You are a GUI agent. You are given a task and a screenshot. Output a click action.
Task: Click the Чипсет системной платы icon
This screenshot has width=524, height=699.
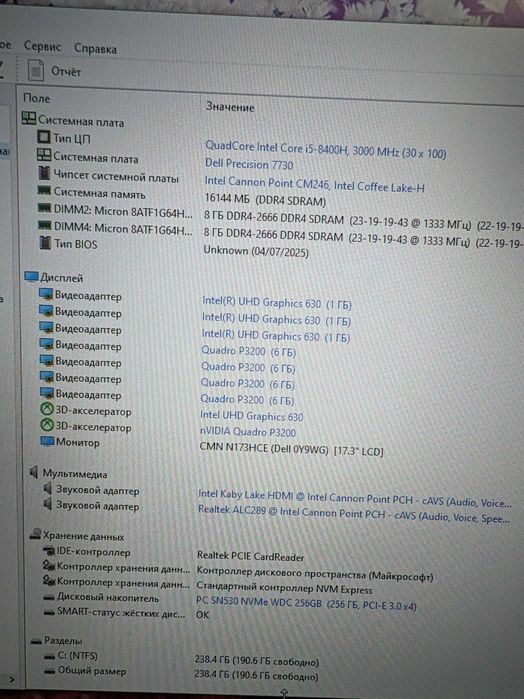[x=44, y=173]
